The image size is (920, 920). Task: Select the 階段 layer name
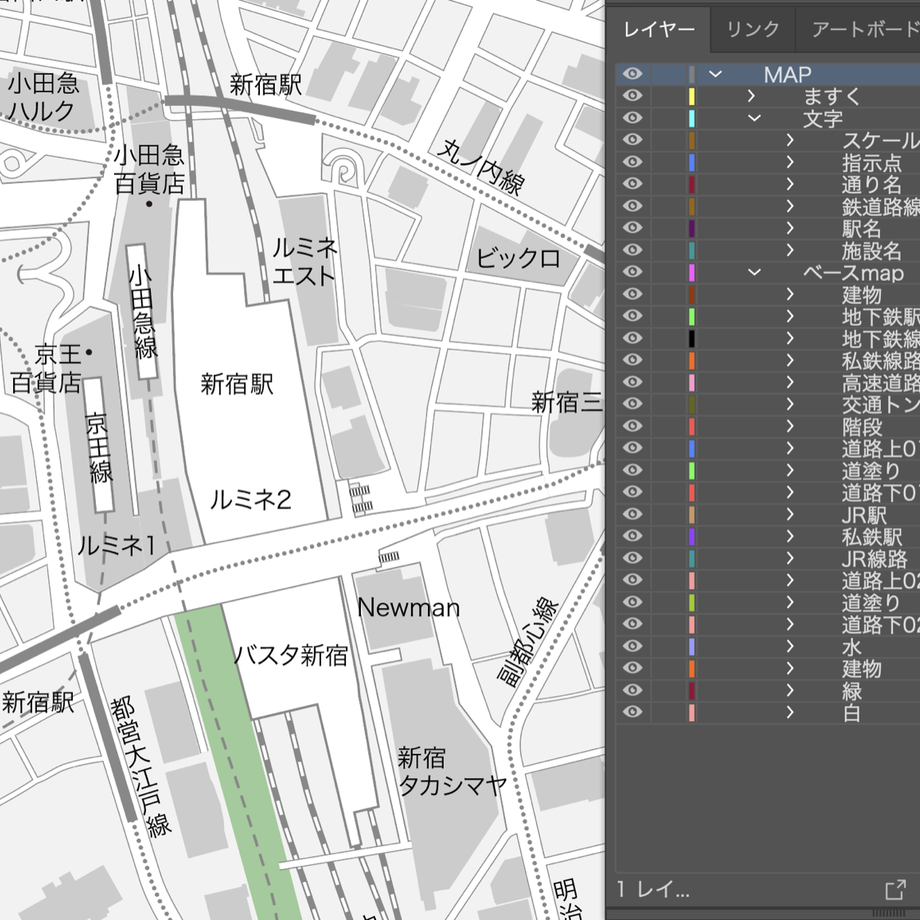[861, 427]
